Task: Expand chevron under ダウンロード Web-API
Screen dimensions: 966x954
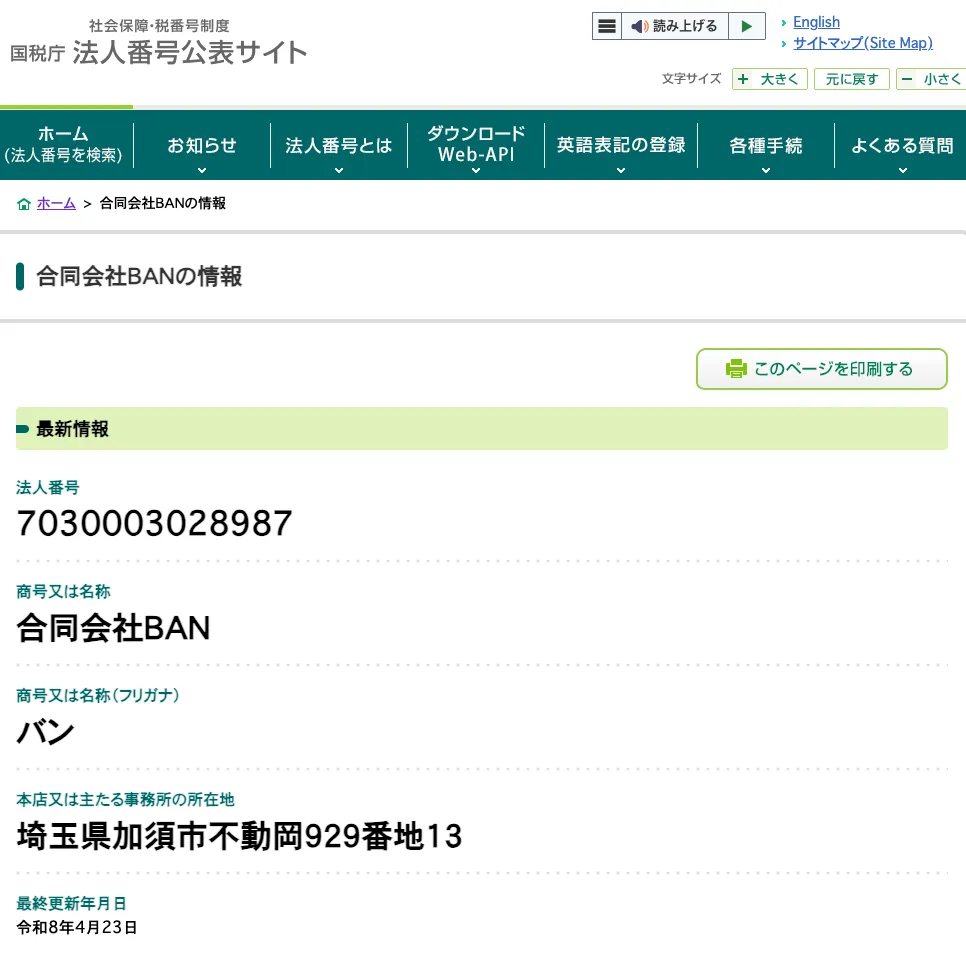Action: coord(476,171)
